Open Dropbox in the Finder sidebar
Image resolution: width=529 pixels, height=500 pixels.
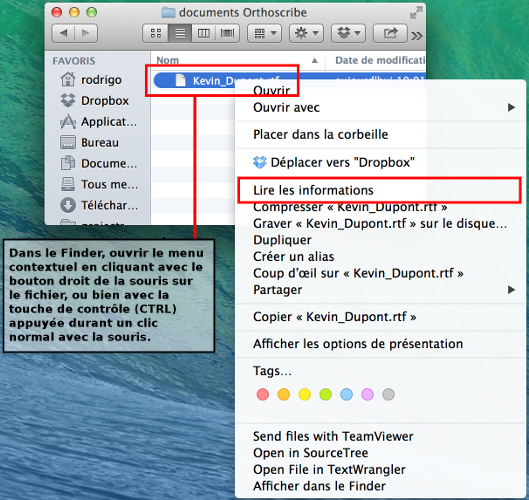tap(94, 101)
